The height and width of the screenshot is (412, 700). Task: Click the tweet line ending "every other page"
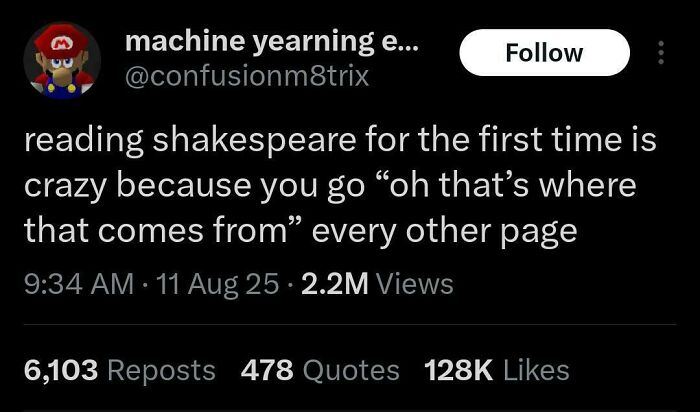pyautogui.click(x=300, y=232)
